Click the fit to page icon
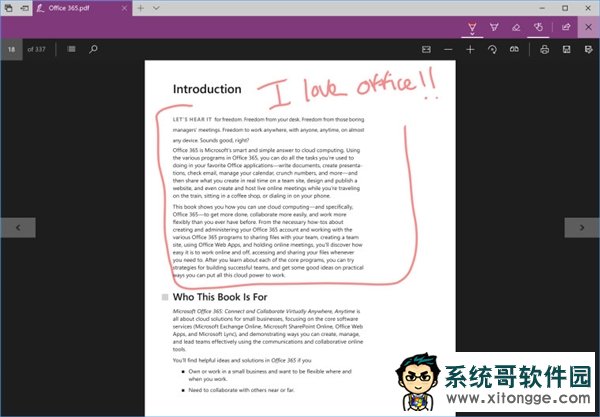 point(426,49)
